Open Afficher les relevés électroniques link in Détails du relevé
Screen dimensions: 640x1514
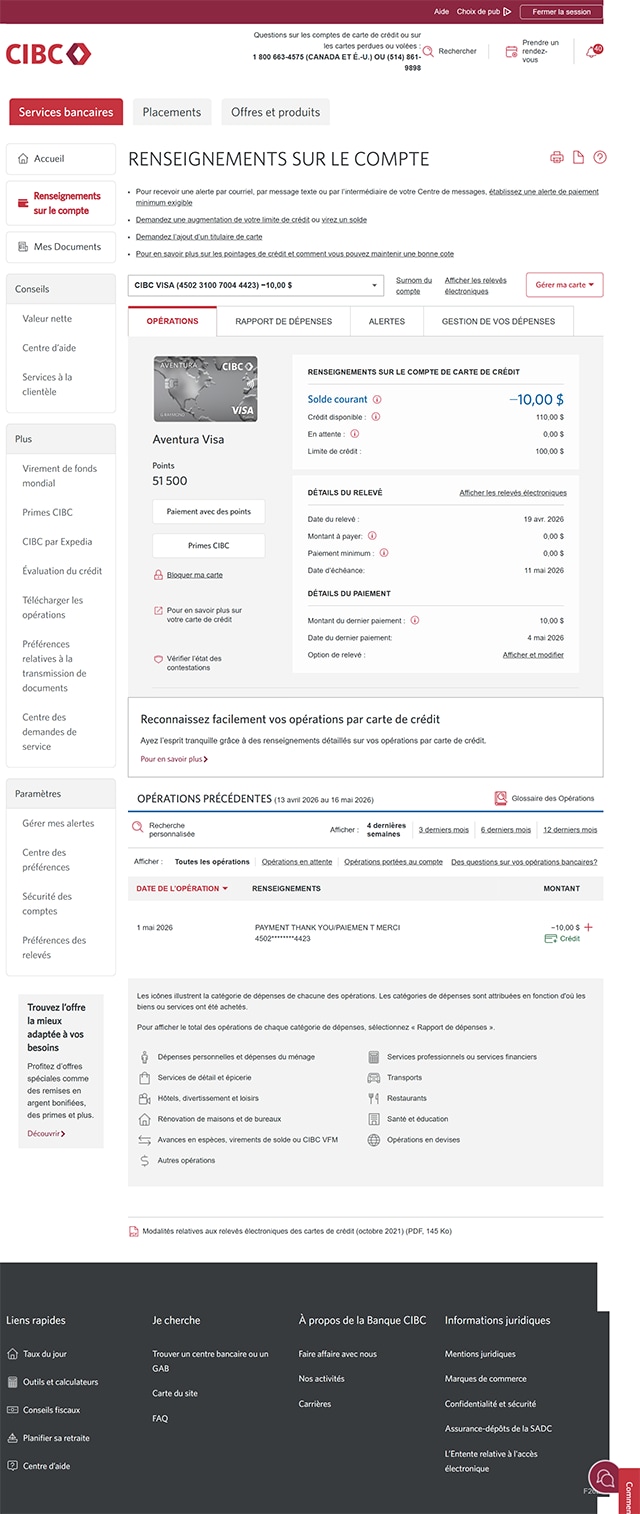(513, 493)
